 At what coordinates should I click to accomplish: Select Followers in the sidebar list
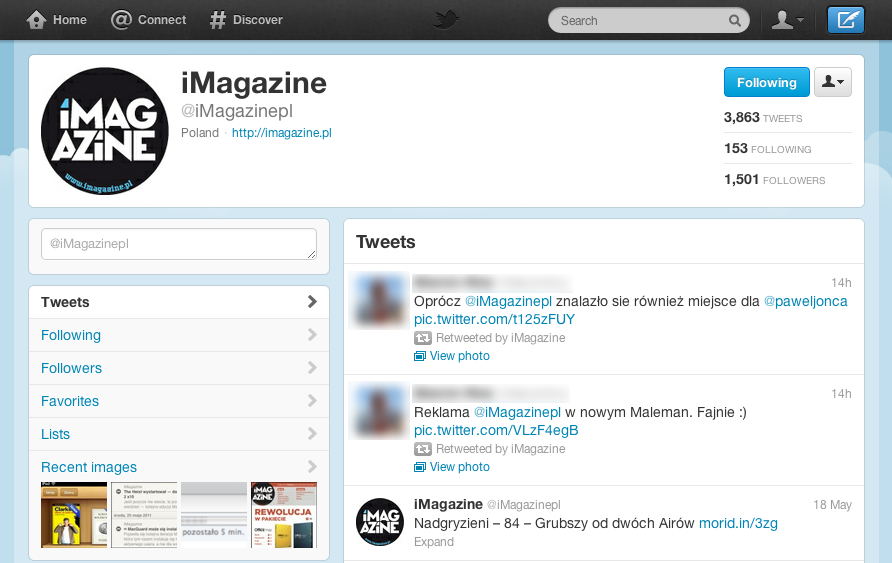[179, 368]
